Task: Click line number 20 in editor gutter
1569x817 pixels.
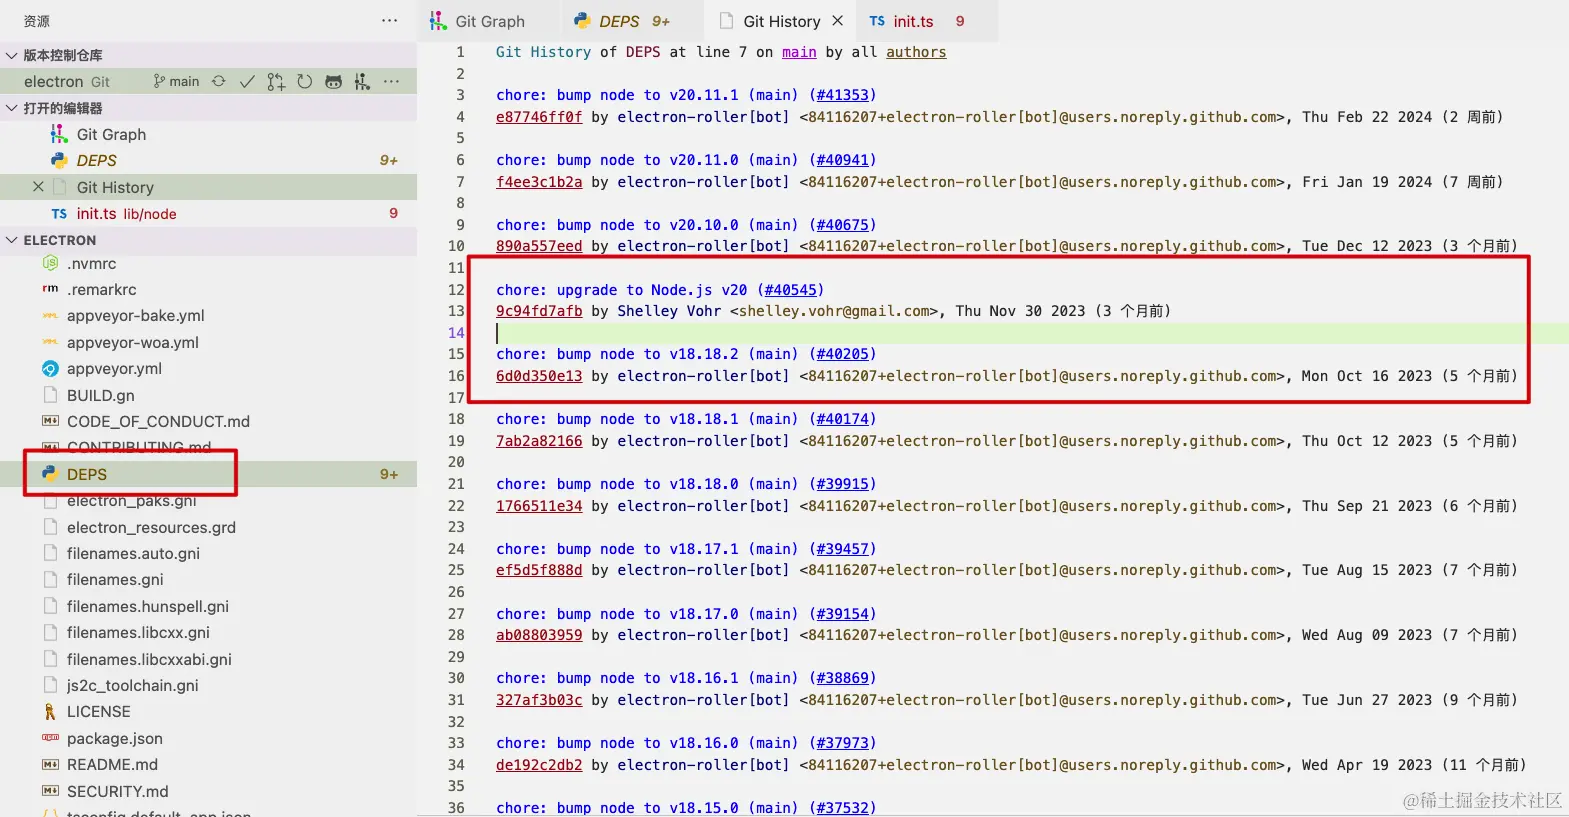Action: coord(456,462)
